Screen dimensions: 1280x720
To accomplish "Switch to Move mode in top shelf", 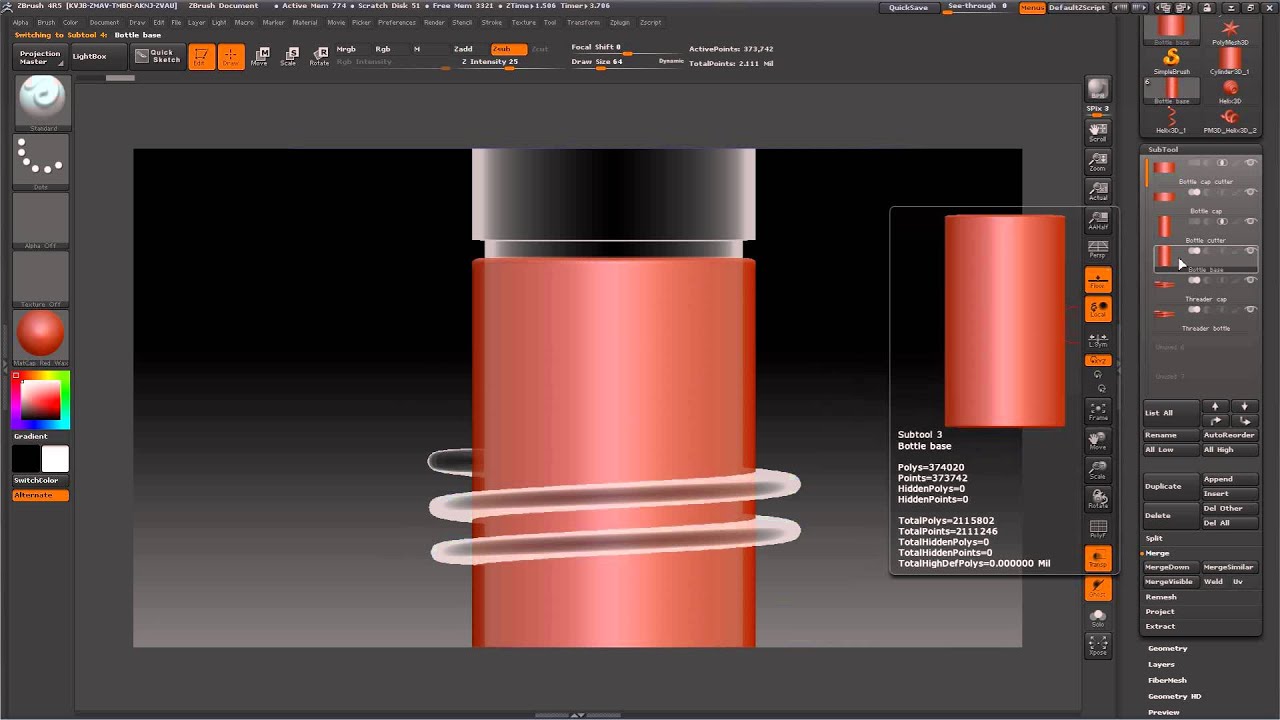I will pyautogui.click(x=260, y=57).
